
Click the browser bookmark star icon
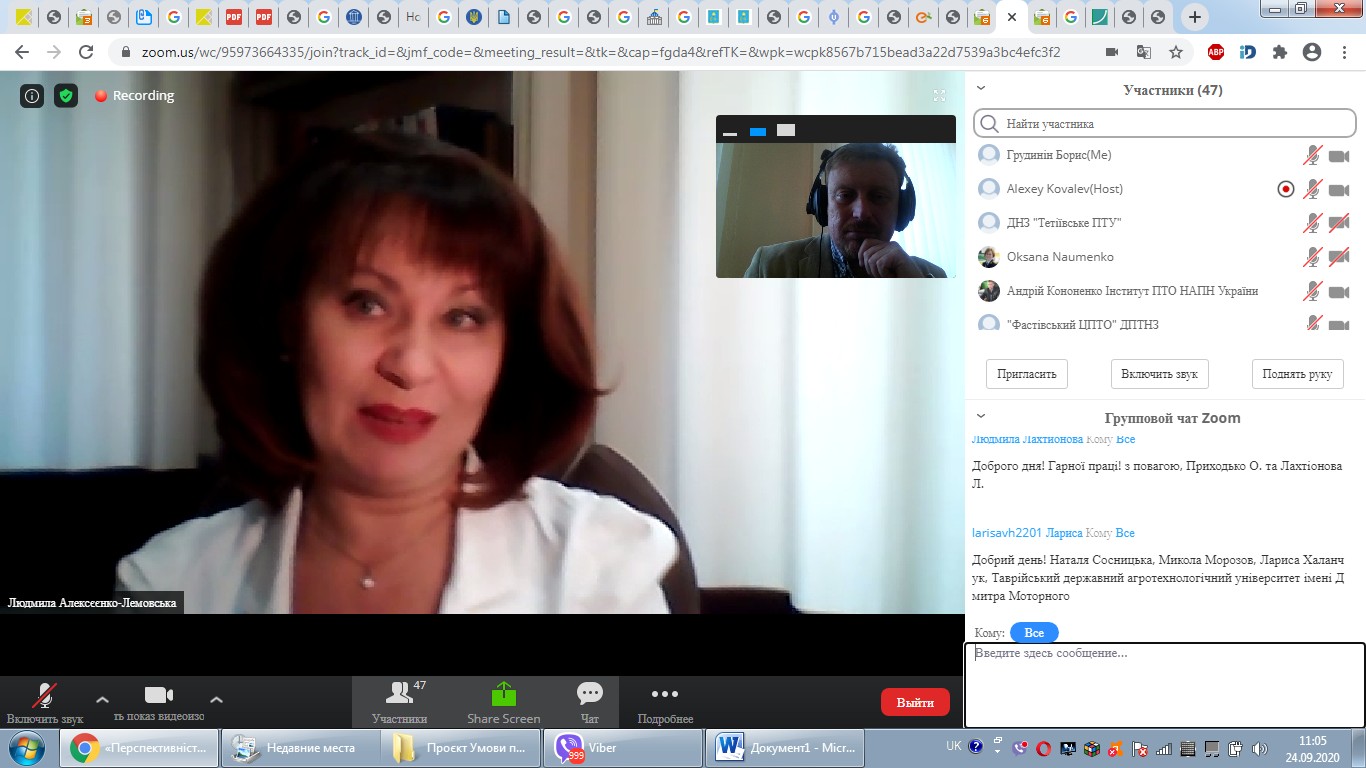coord(1176,52)
